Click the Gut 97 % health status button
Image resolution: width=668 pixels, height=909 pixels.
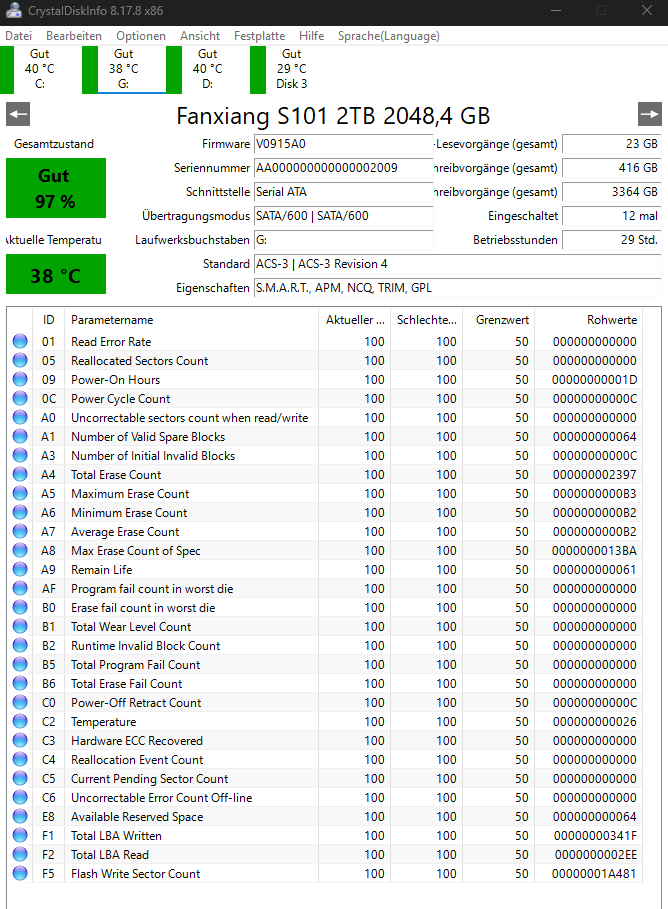tap(56, 188)
